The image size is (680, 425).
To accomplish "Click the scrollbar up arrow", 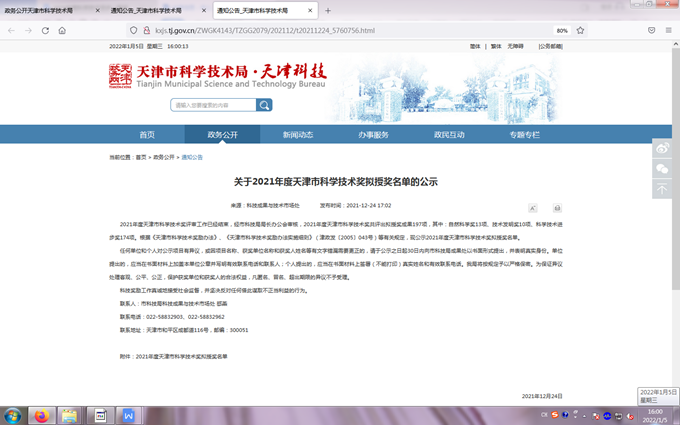I will pyautogui.click(x=676, y=44).
